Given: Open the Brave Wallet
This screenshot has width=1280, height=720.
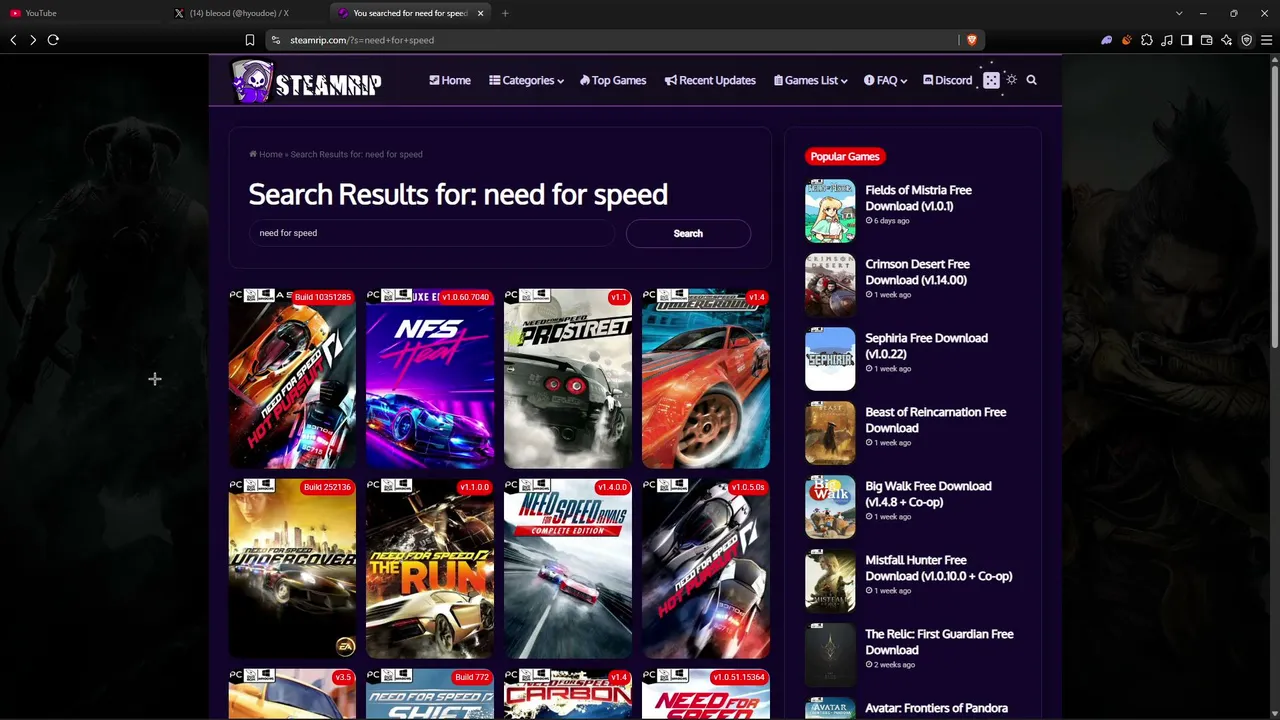Looking at the screenshot, I should point(1206,40).
